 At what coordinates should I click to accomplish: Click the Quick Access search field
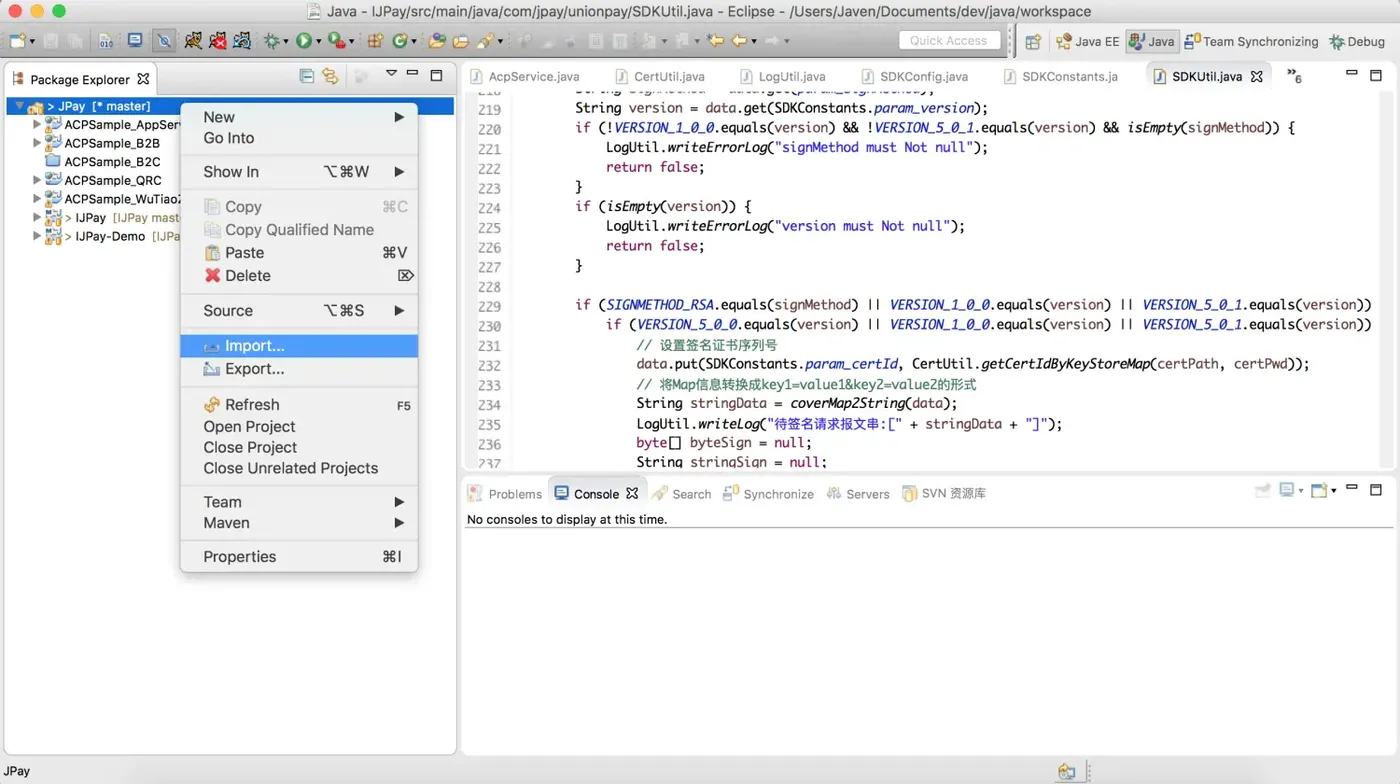(948, 40)
